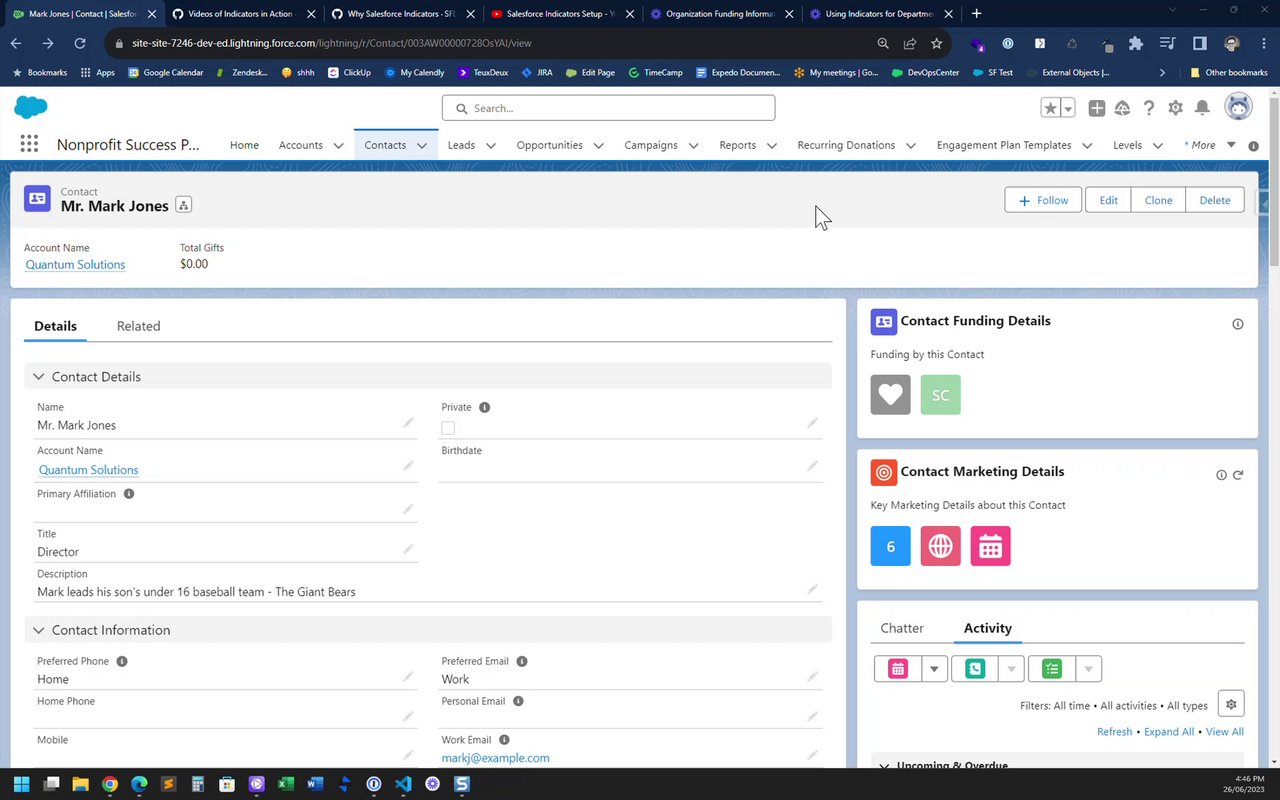
Task: Click Expand All in activity timeline
Action: point(1169,732)
